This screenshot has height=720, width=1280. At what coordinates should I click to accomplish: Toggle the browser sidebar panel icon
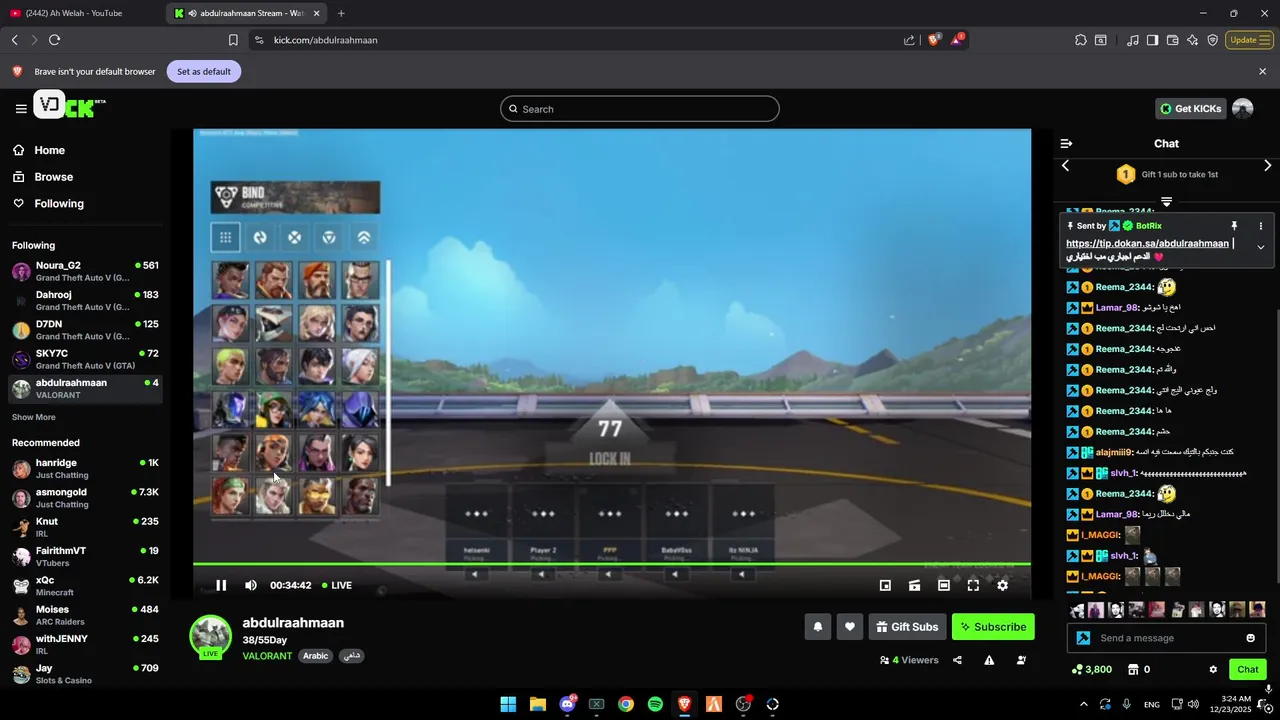1152,40
